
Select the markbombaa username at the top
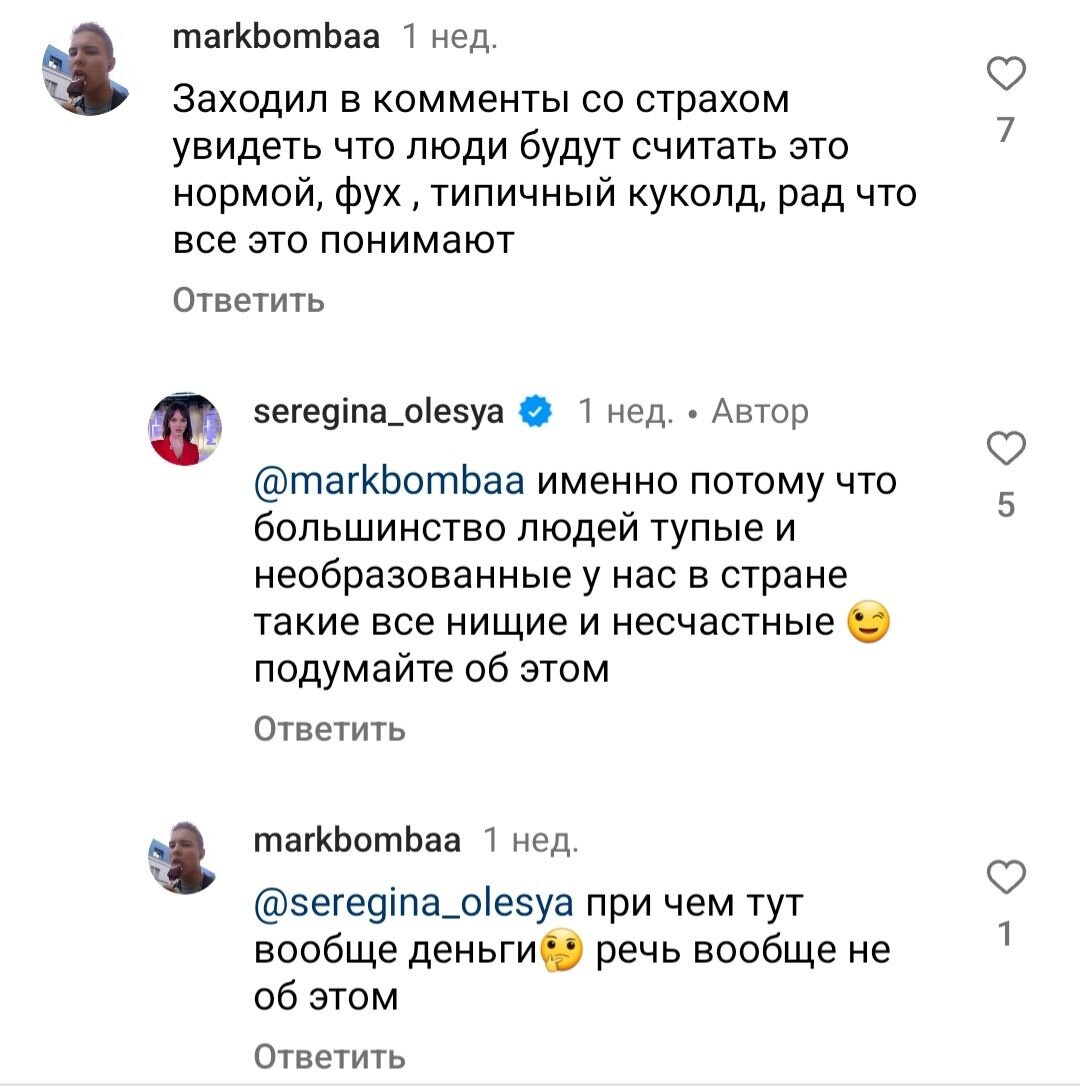(x=276, y=35)
